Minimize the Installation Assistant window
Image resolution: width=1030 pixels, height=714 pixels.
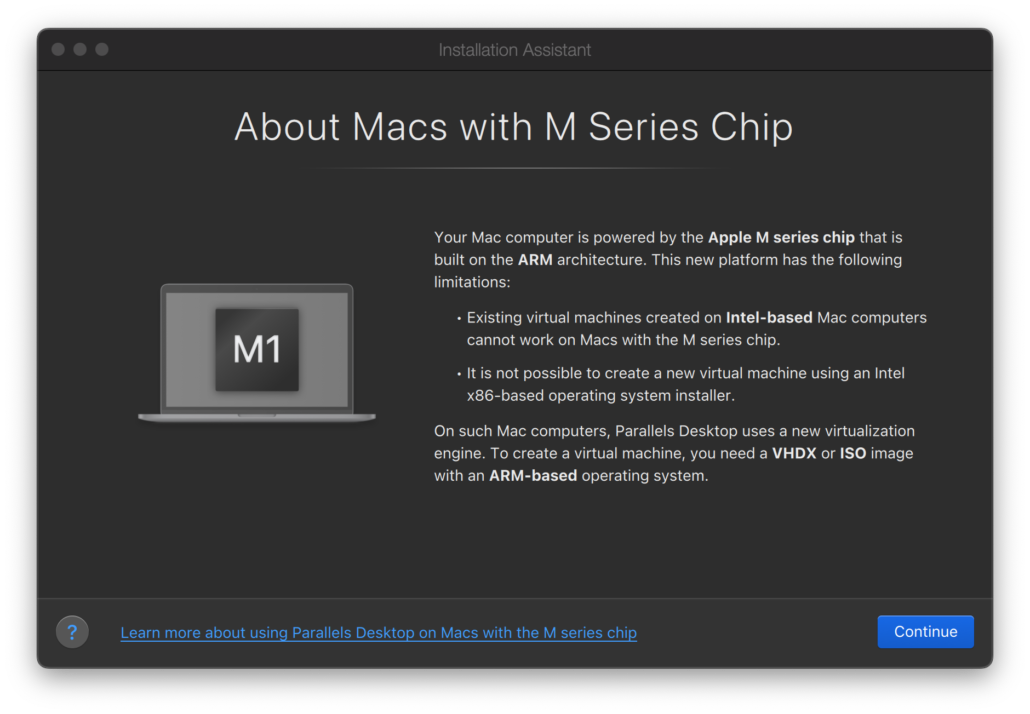tap(80, 49)
